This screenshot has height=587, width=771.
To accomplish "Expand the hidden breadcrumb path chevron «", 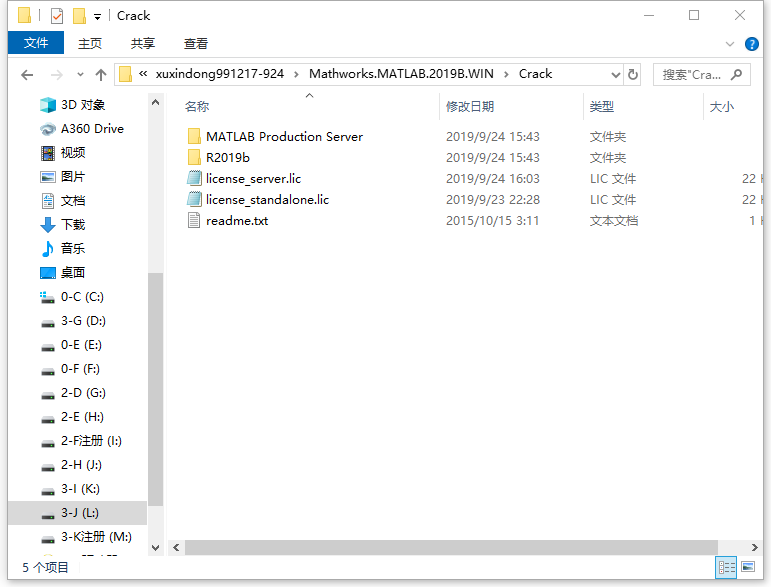I will [143, 74].
